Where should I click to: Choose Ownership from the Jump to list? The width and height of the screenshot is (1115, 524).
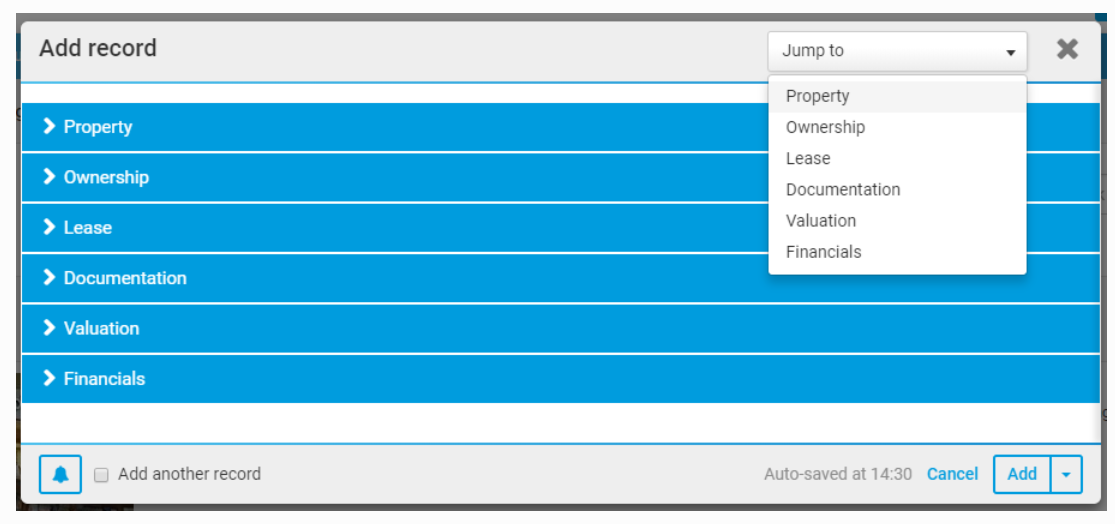coord(825,127)
